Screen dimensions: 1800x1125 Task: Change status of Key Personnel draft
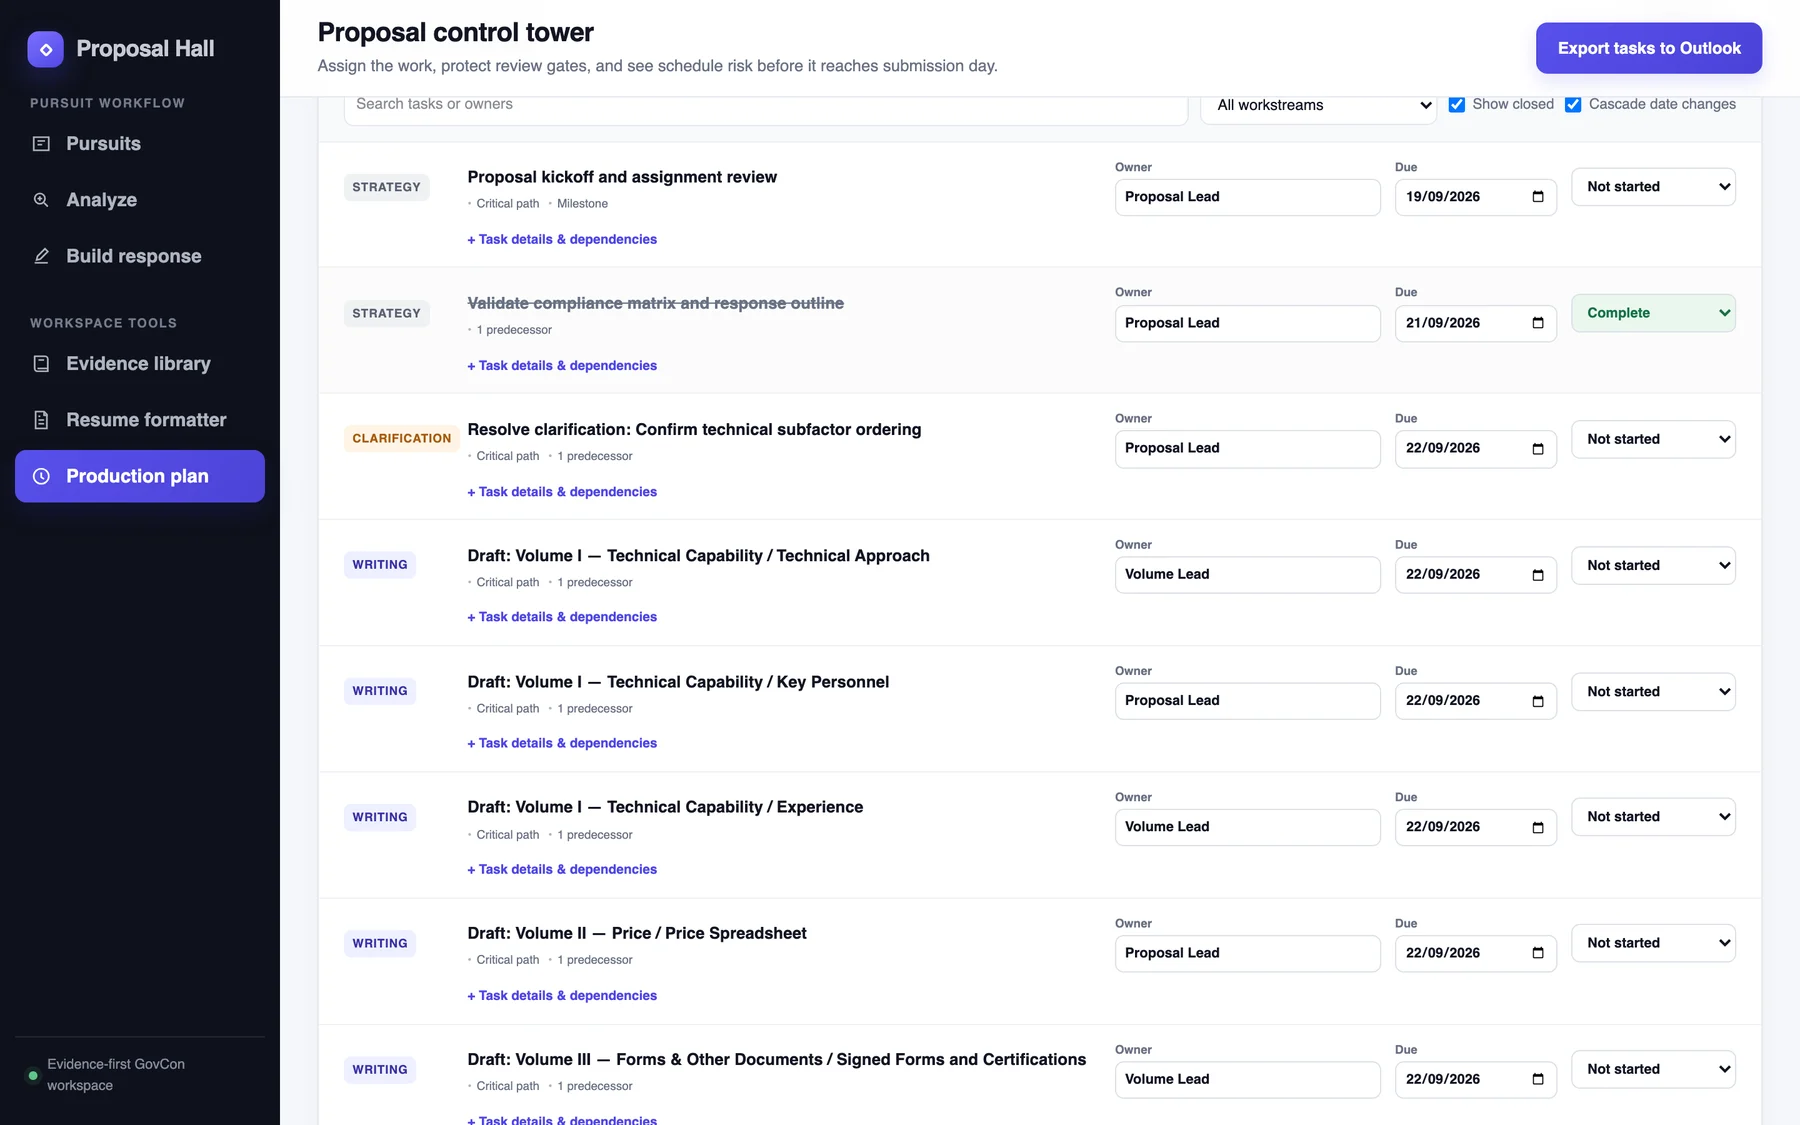point(1653,691)
